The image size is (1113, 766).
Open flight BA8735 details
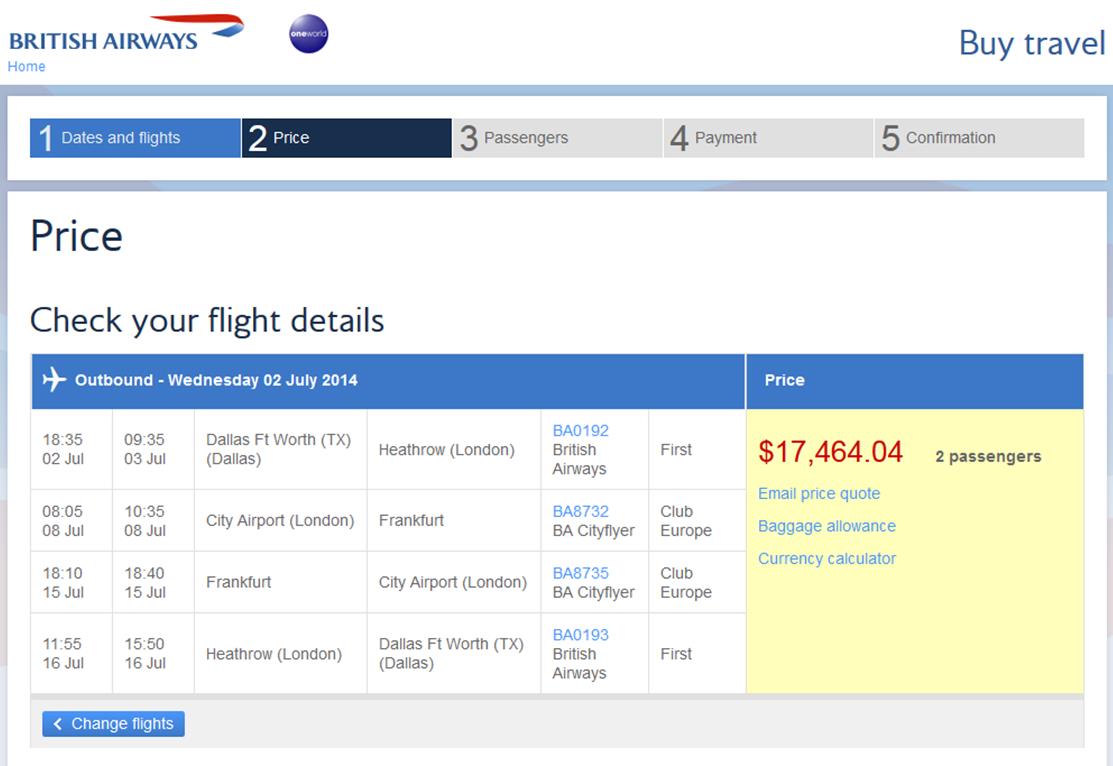pos(580,573)
